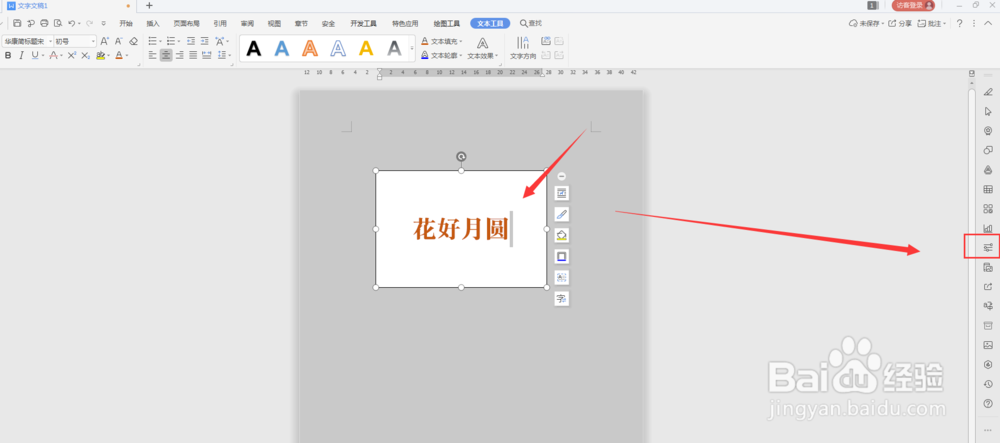This screenshot has height=443, width=1000.
Task: Select orange outlined A text style
Action: pos(310,48)
